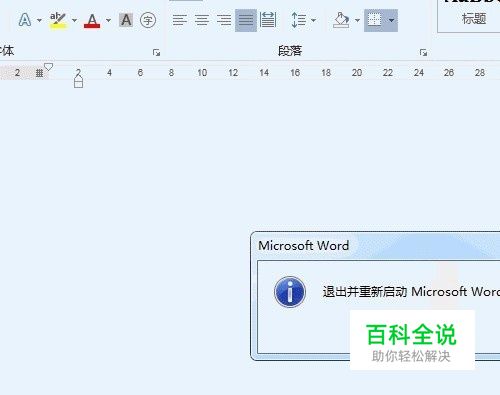Expand font color dropdown arrow
Screen dimensions: 500x395
(x=108, y=20)
